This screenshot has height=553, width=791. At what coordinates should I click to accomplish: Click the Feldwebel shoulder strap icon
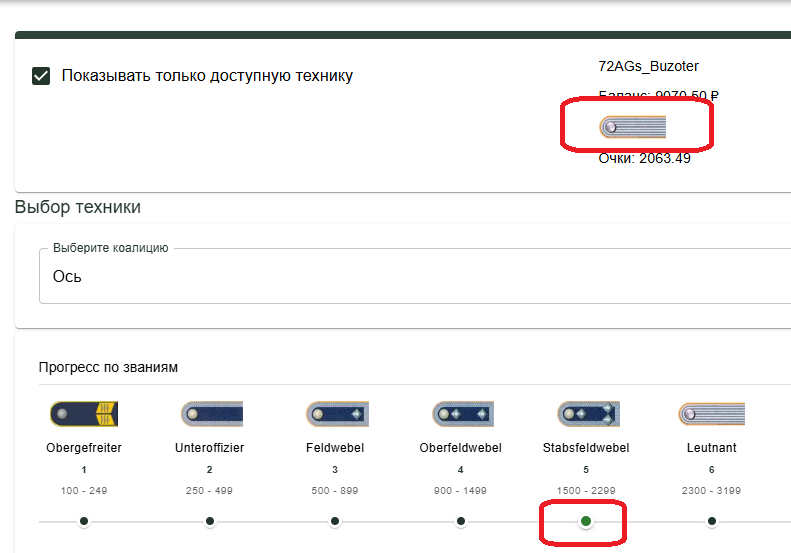tap(337, 414)
